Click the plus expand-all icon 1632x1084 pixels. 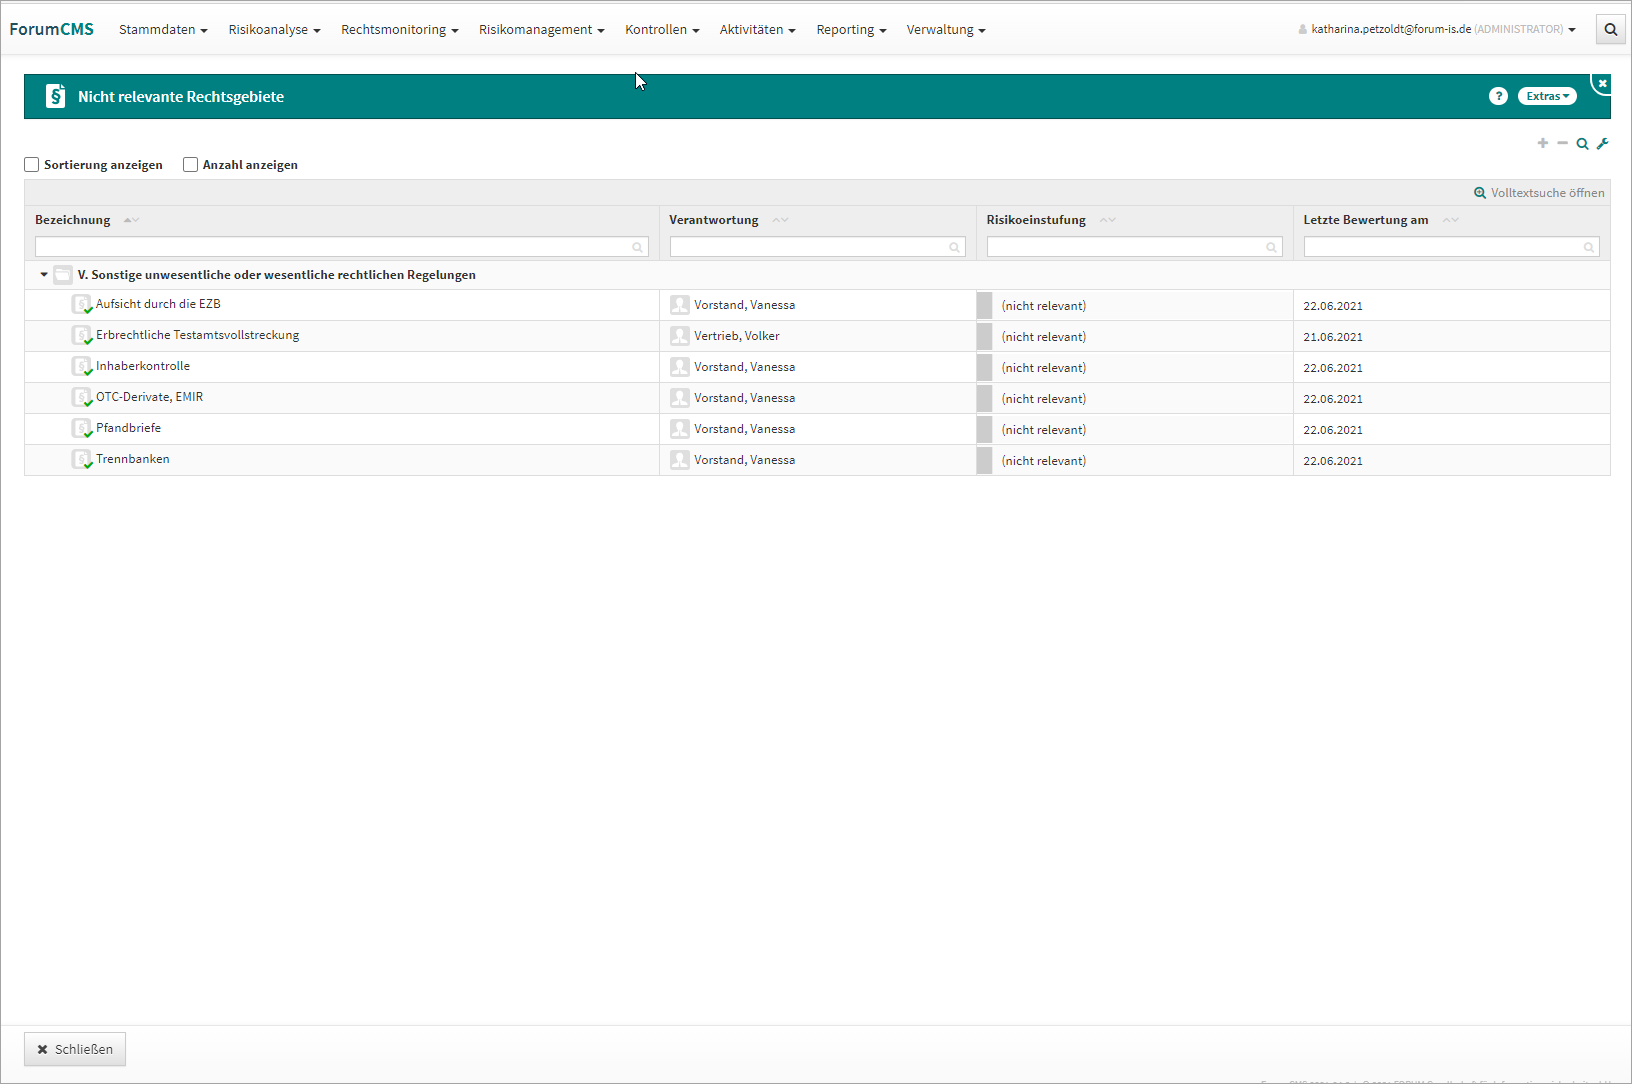[1542, 143]
